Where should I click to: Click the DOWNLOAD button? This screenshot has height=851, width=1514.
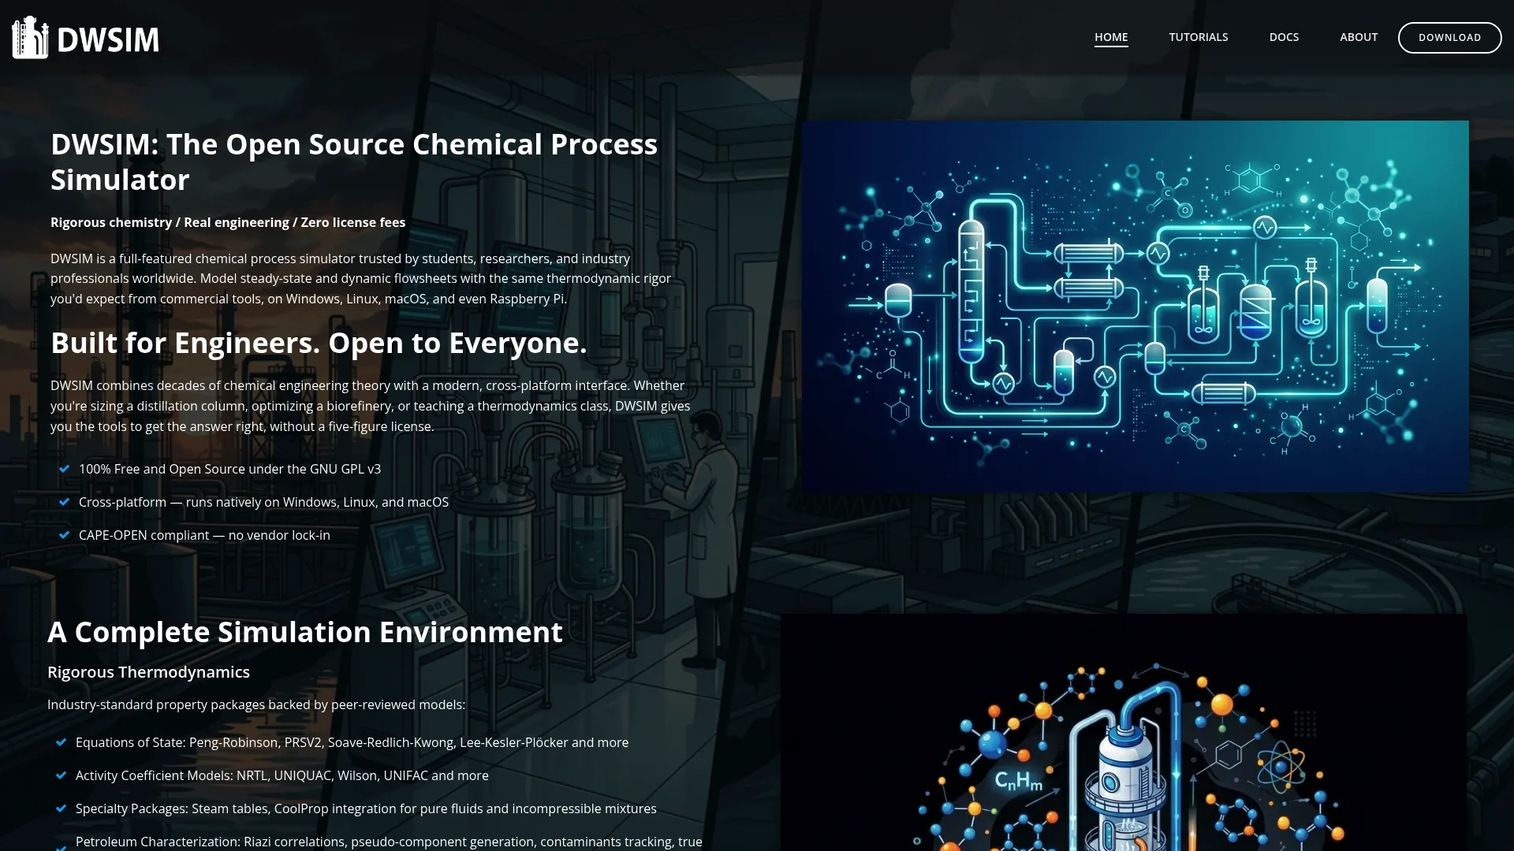[1449, 37]
